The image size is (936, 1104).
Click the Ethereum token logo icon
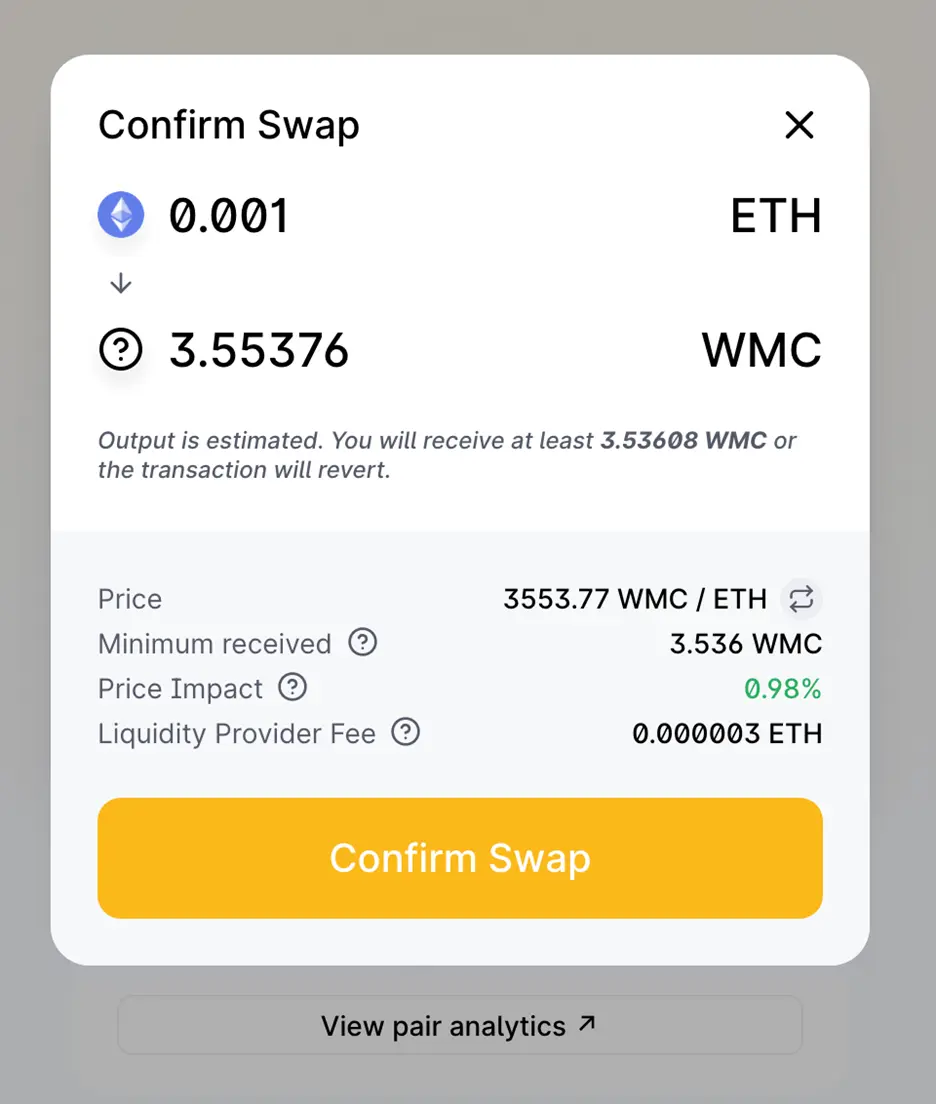(x=121, y=215)
